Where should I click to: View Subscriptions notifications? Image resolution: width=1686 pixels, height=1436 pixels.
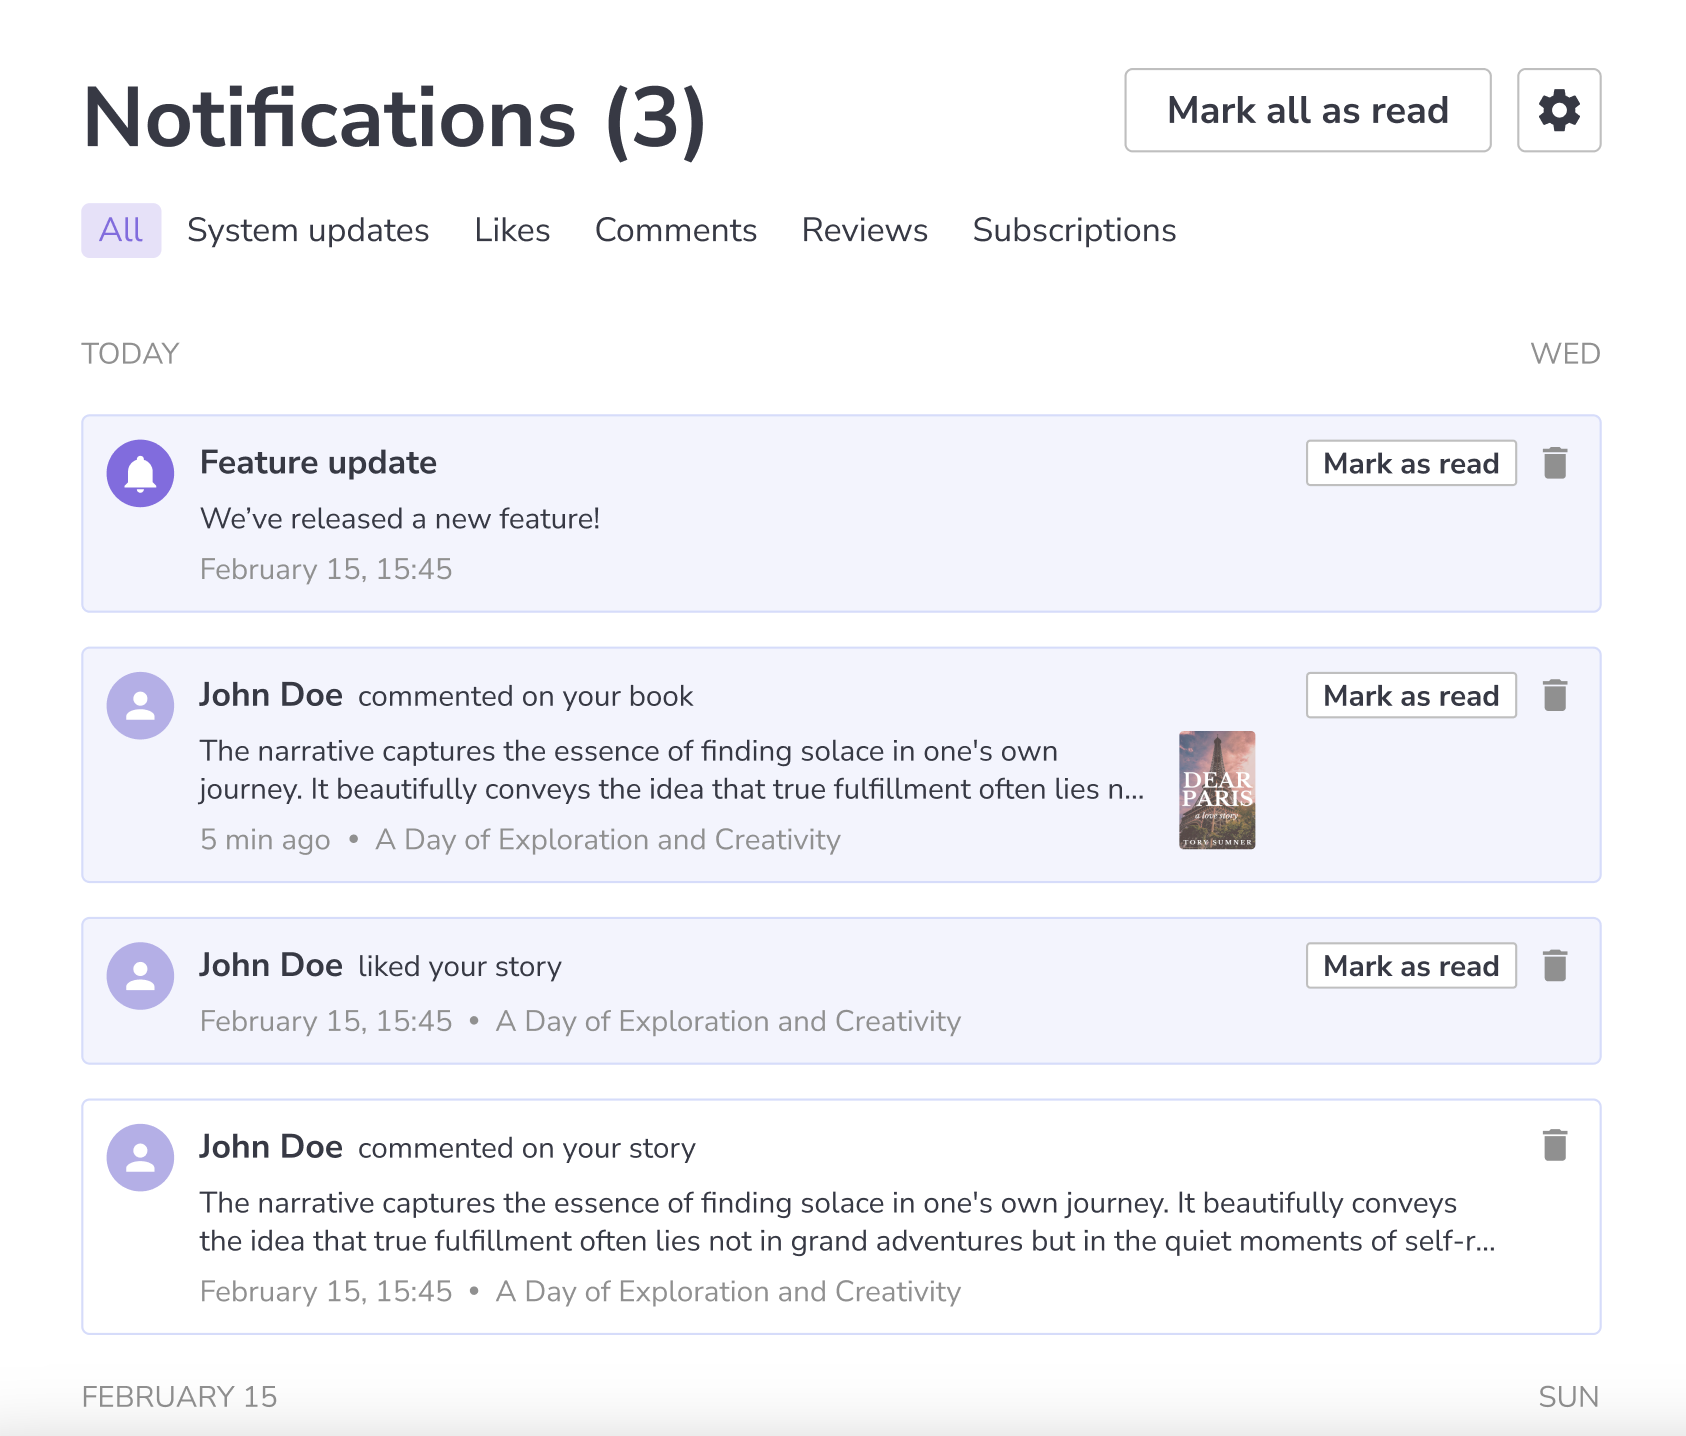(1073, 230)
